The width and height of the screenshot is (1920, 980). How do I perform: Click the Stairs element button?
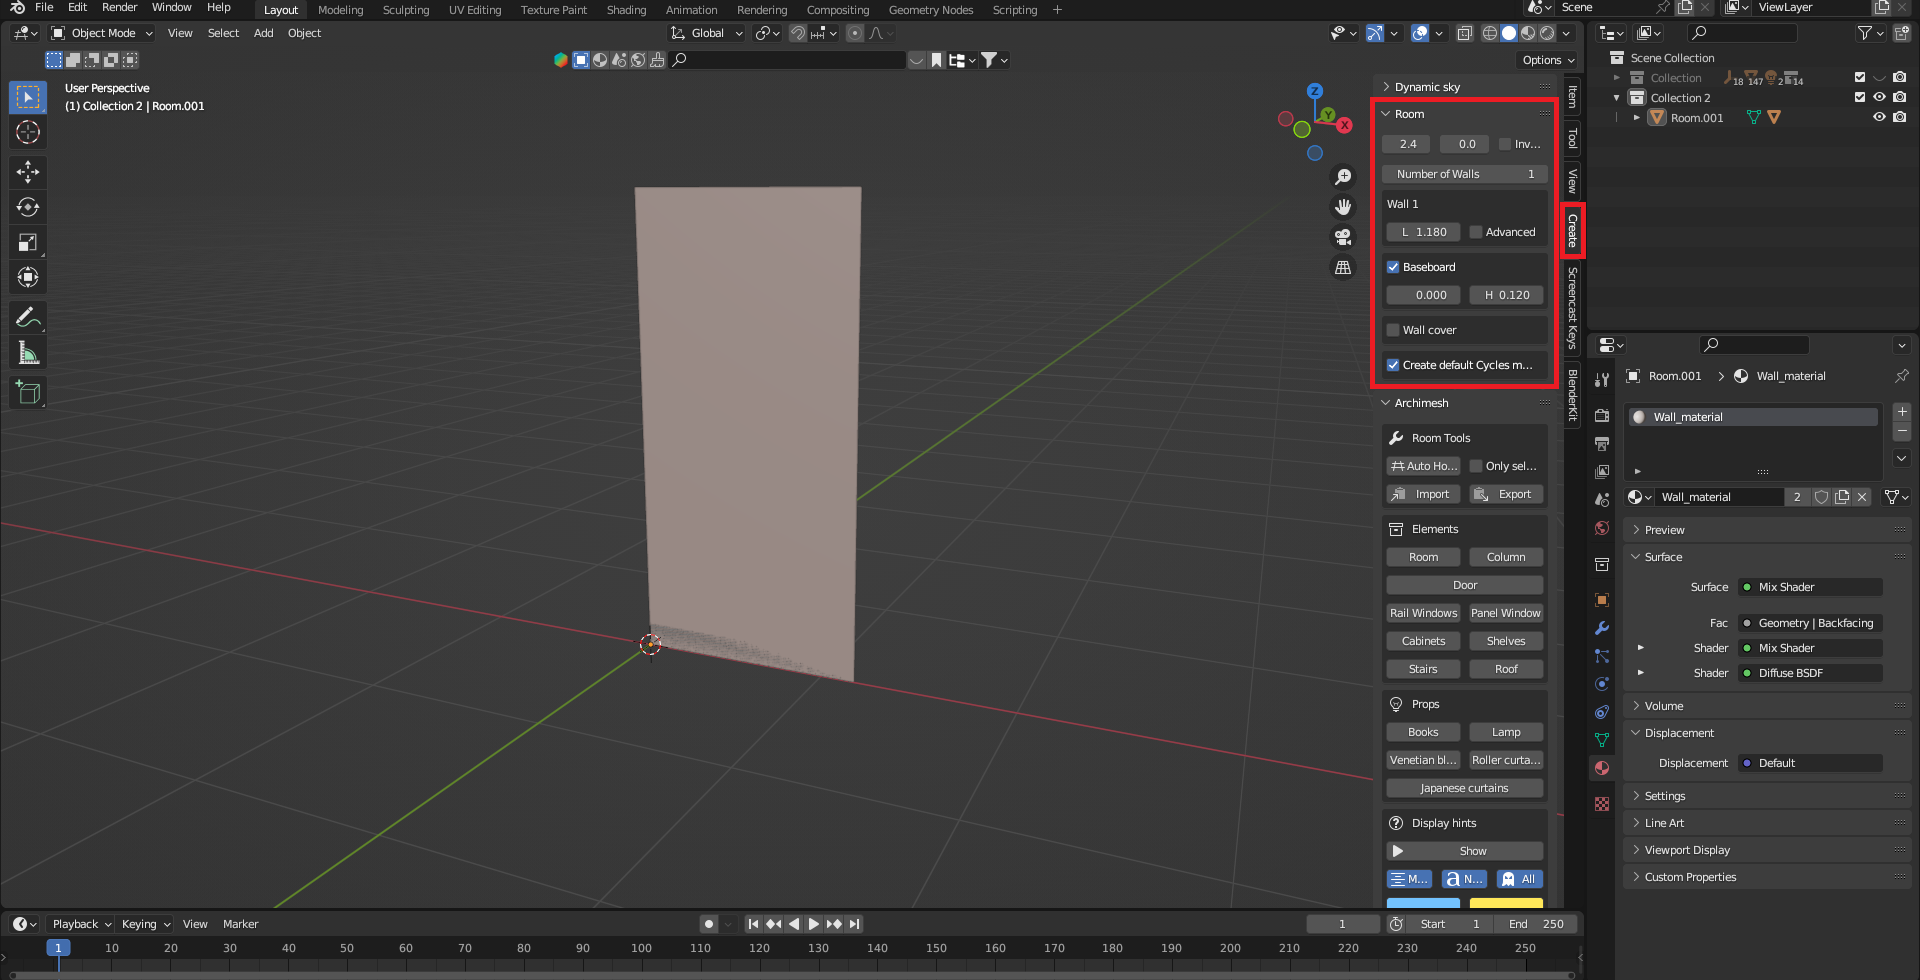[x=1423, y=669]
